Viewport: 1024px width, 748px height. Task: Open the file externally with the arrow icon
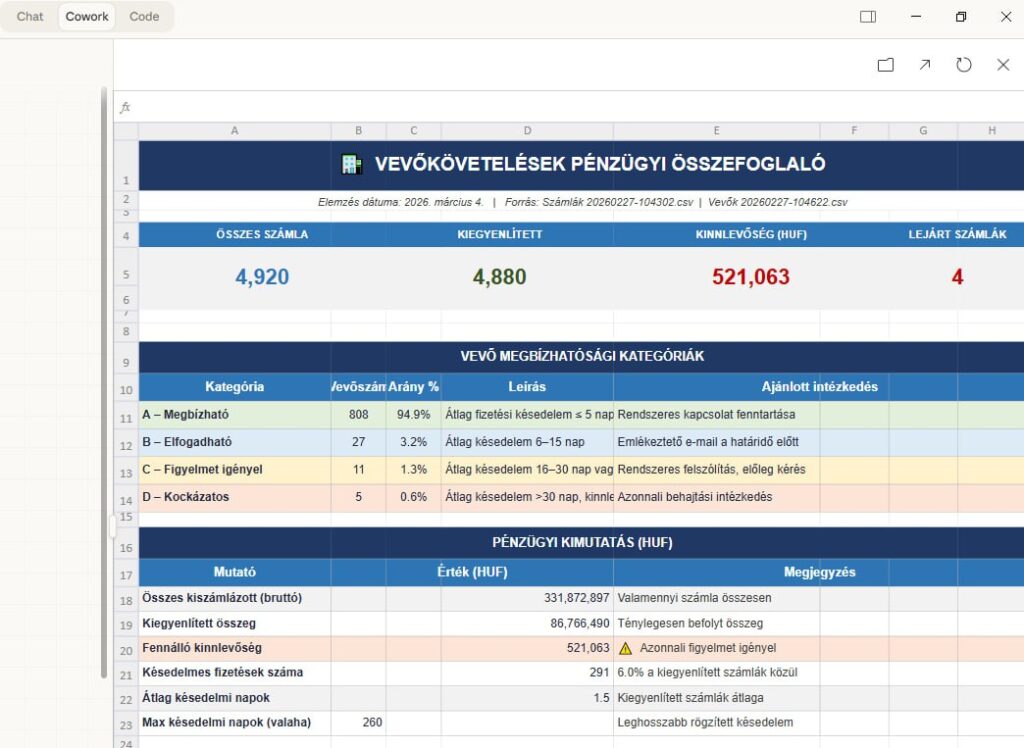(924, 65)
